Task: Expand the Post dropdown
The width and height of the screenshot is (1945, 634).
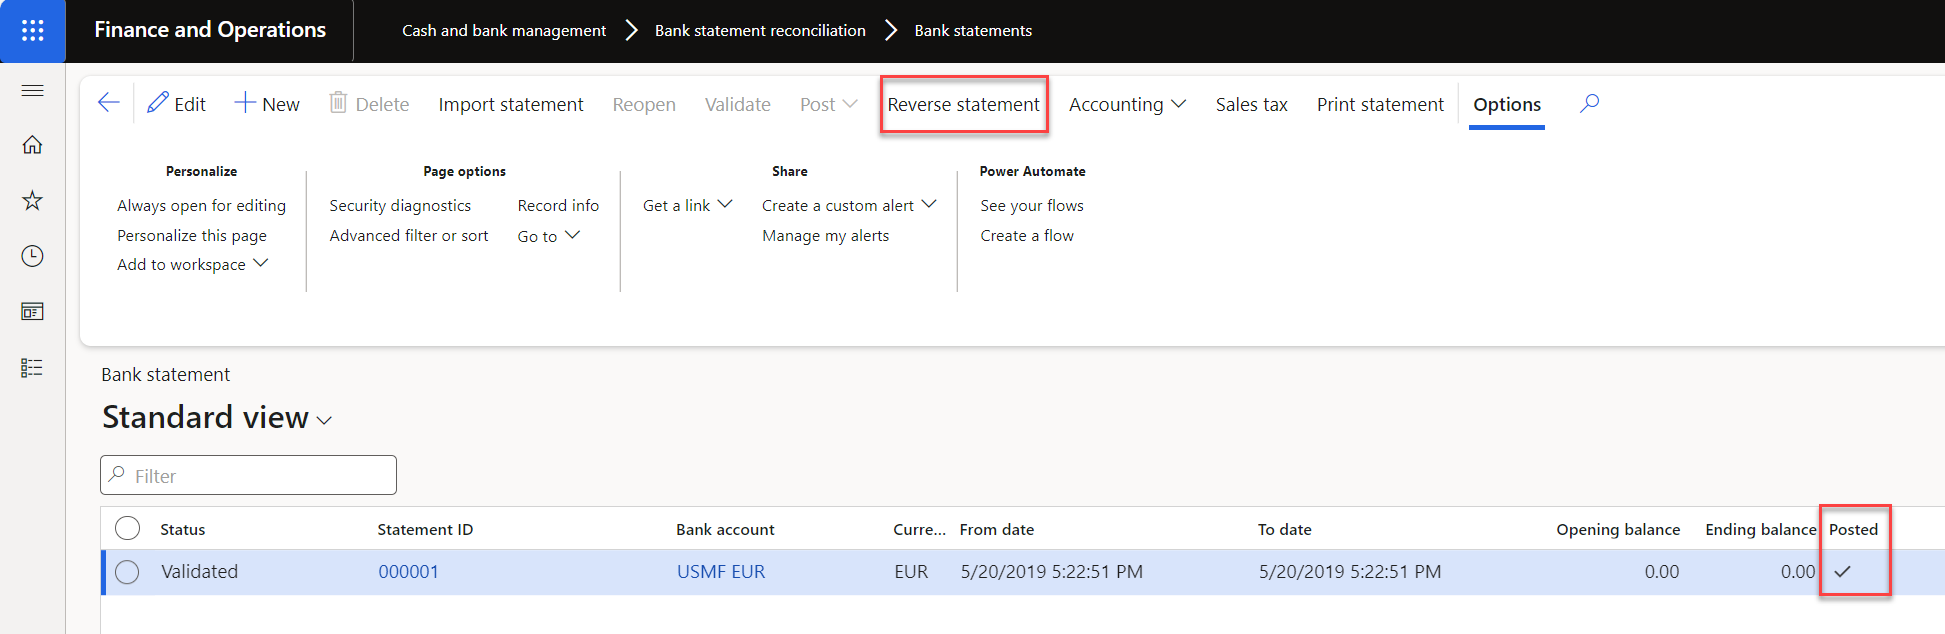Action: 828,105
